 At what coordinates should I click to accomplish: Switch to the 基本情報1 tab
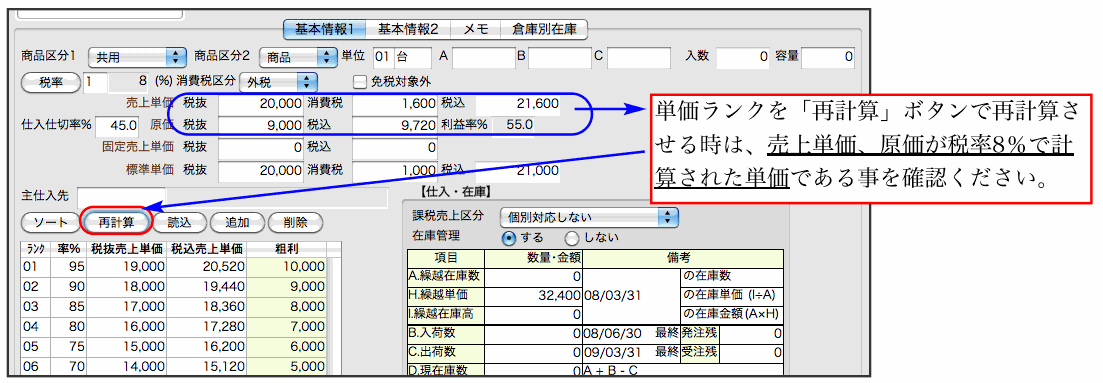(x=324, y=29)
